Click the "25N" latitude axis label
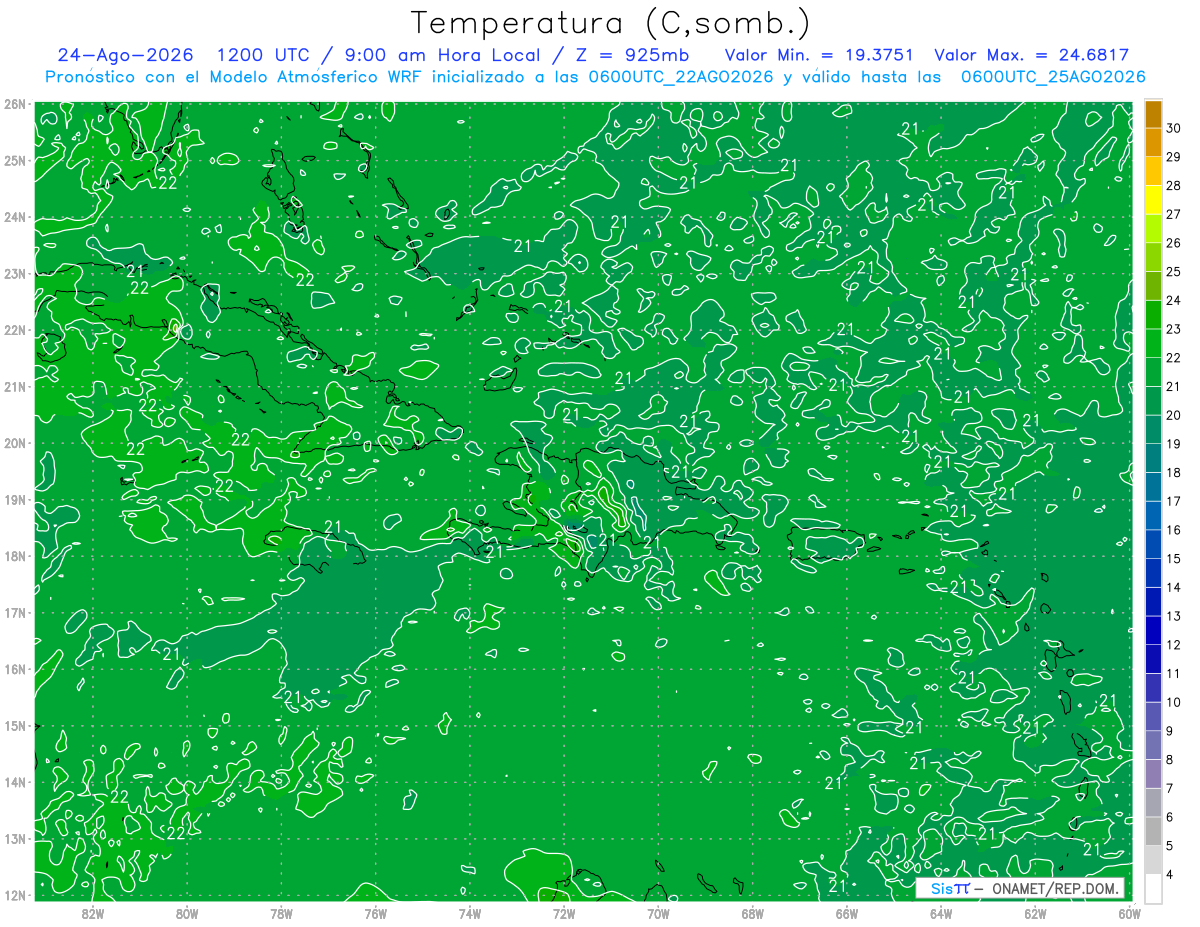Image resolution: width=1200 pixels, height=927 pixels. (x=15, y=160)
